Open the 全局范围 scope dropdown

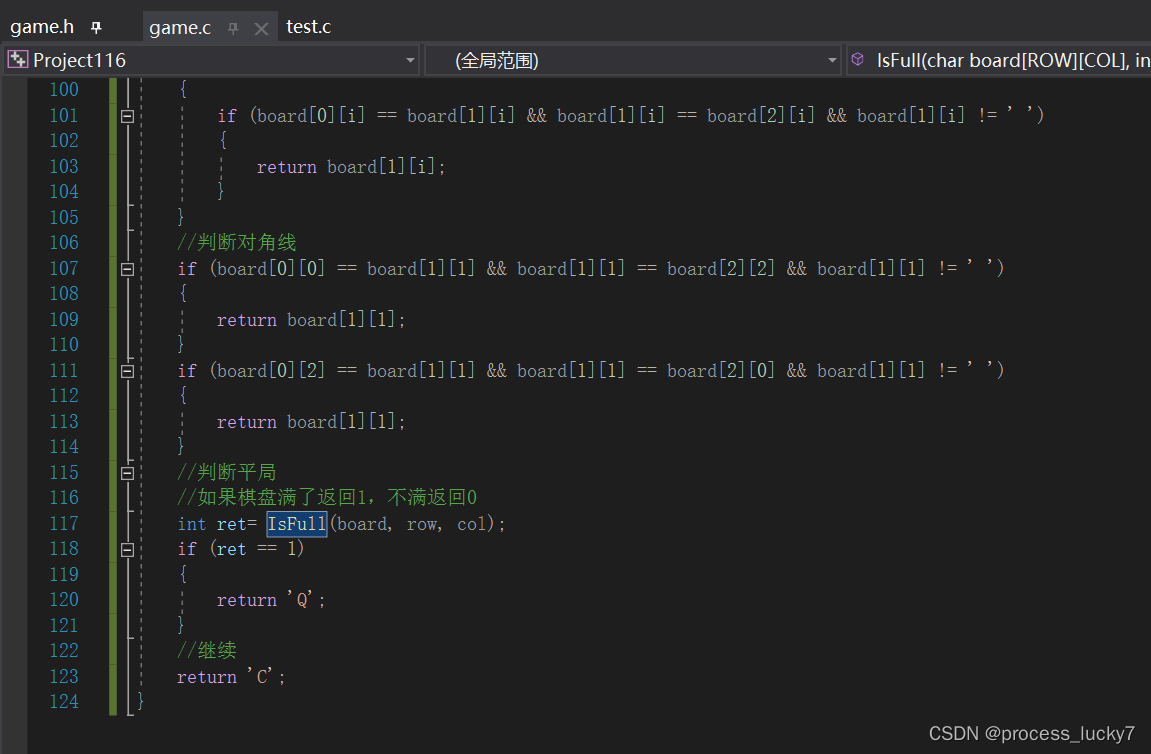coord(832,60)
